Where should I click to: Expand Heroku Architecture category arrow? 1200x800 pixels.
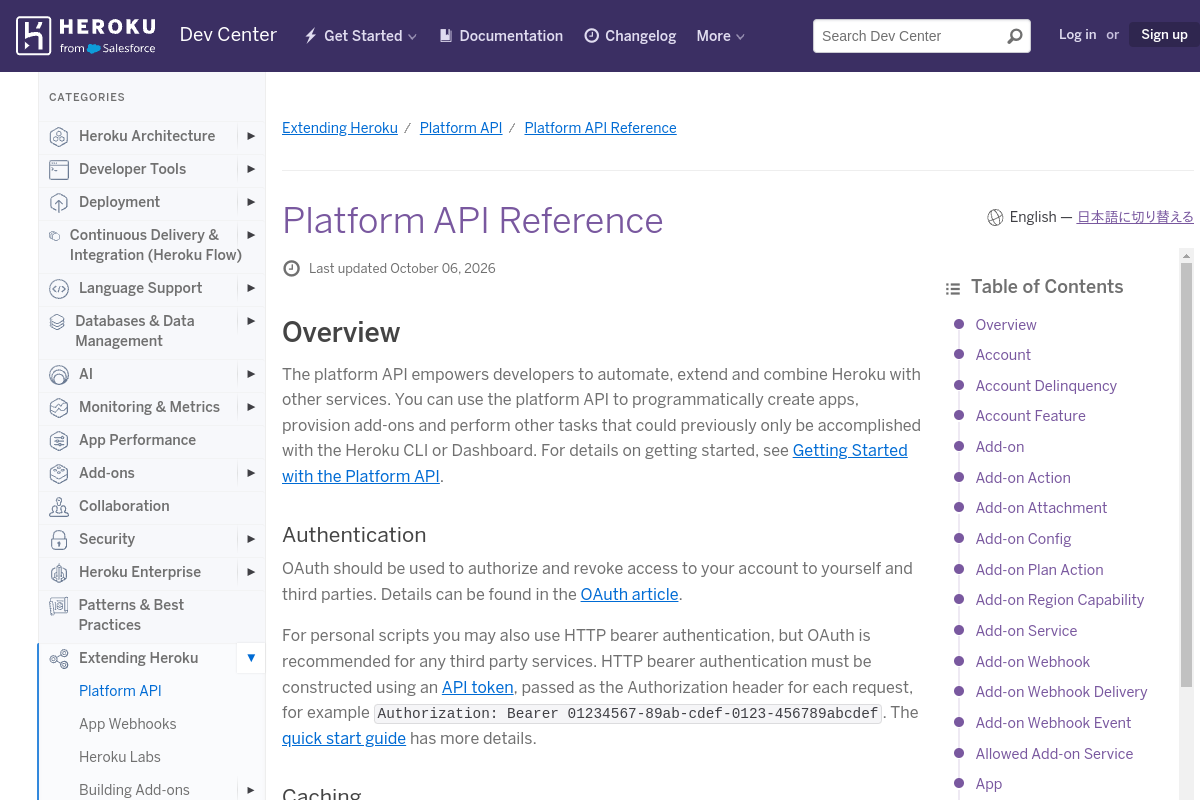pos(251,136)
